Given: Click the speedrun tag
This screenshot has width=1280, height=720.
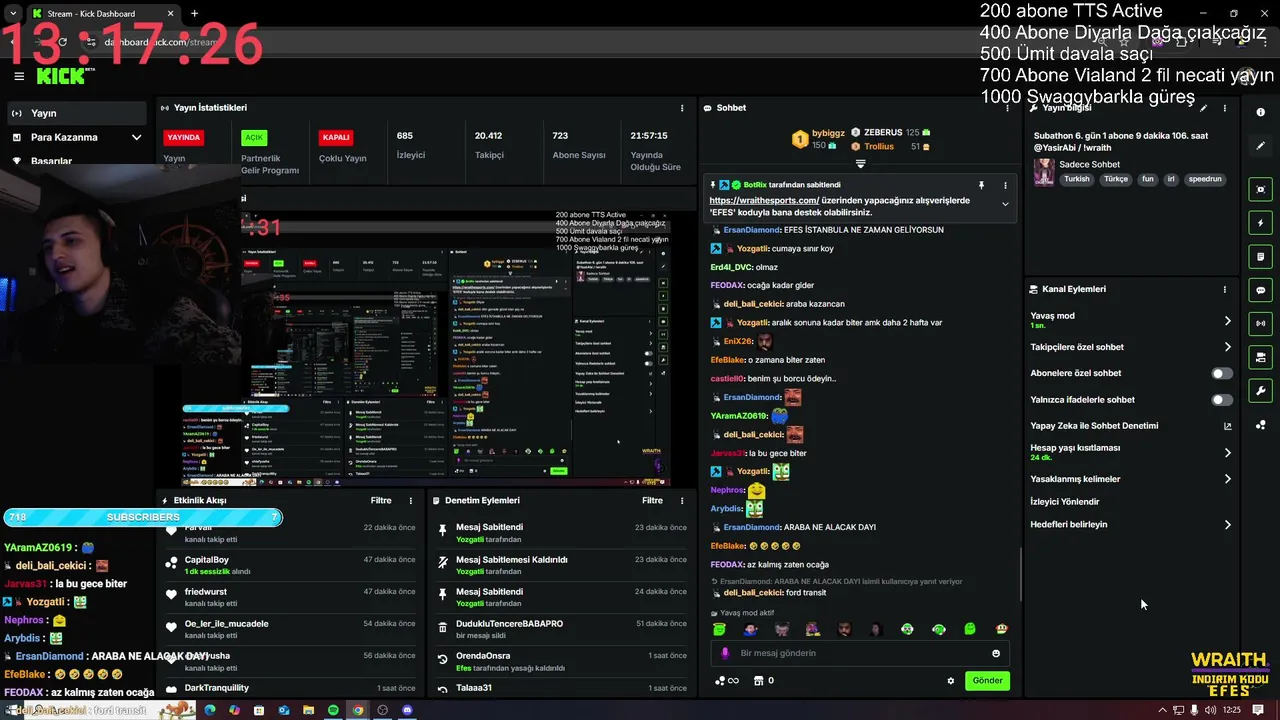Looking at the screenshot, I should [x=1205, y=179].
